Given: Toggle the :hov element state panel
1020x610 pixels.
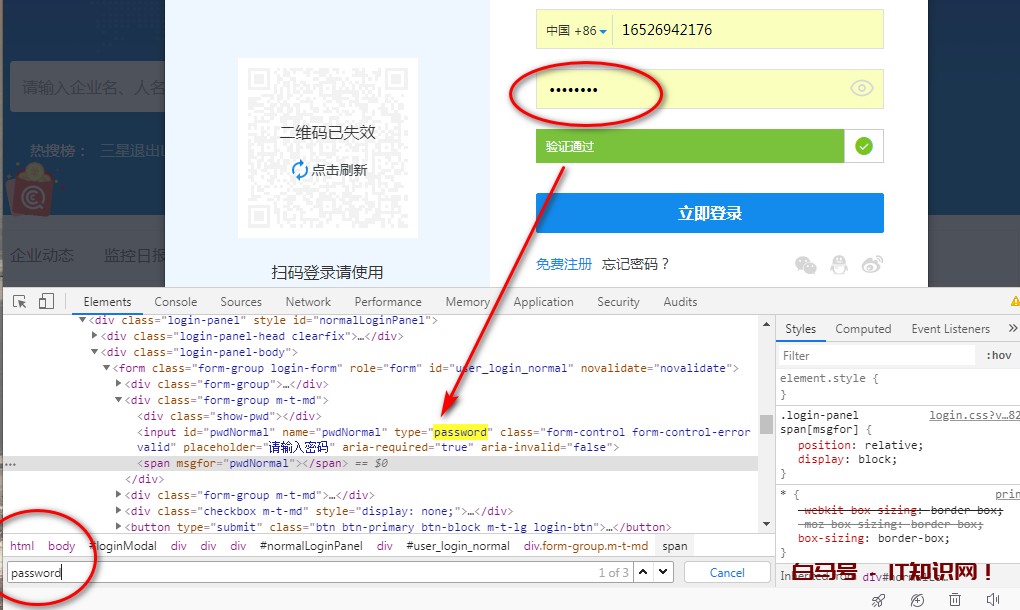Looking at the screenshot, I should (x=998, y=355).
